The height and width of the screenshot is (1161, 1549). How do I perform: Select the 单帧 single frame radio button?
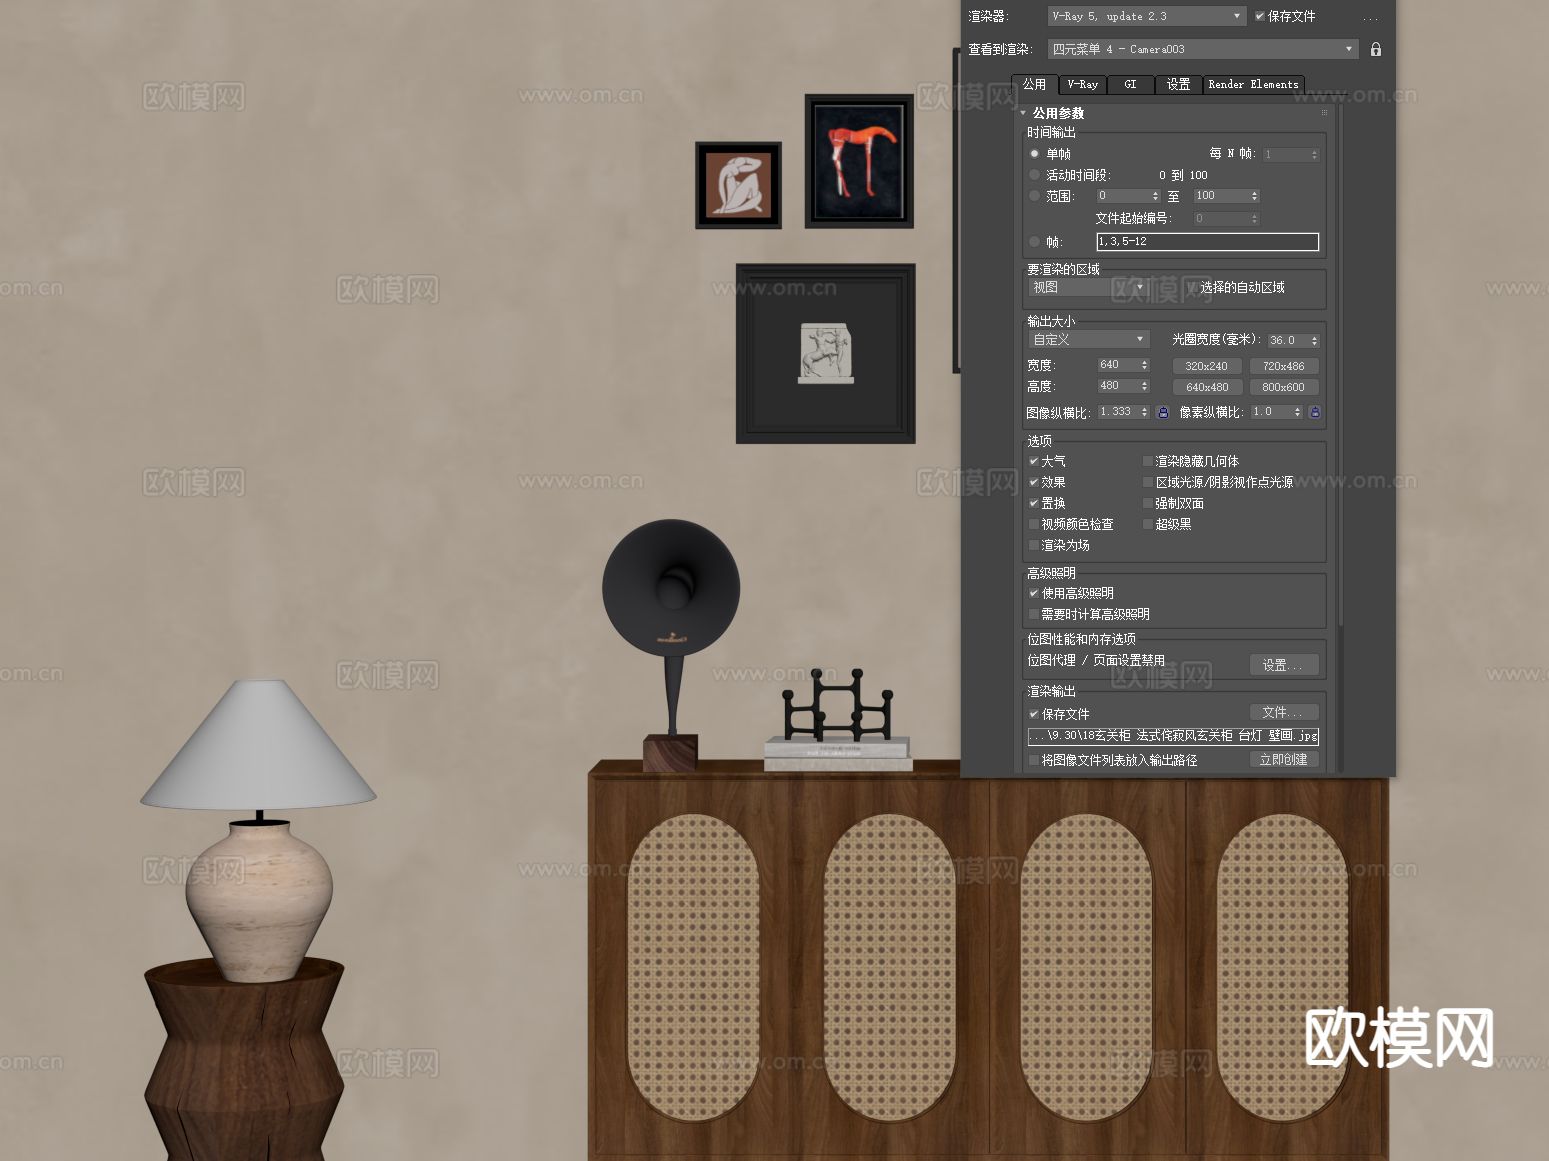coord(1035,154)
